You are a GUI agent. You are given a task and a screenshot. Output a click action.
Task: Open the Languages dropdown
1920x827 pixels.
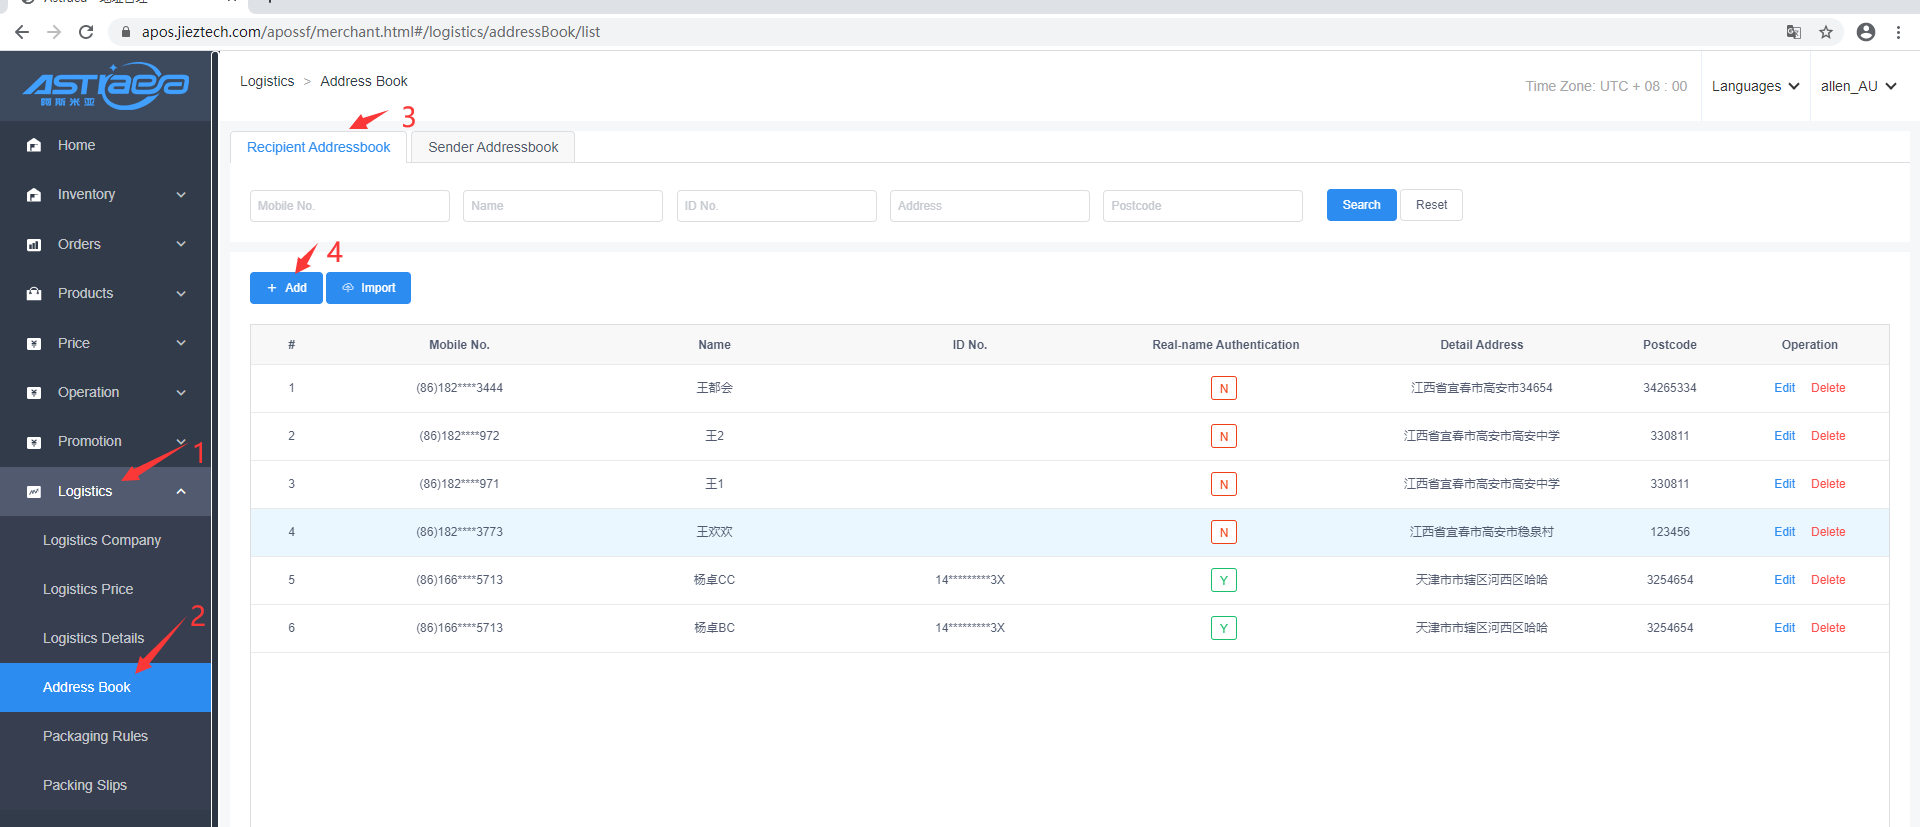pyautogui.click(x=1755, y=86)
